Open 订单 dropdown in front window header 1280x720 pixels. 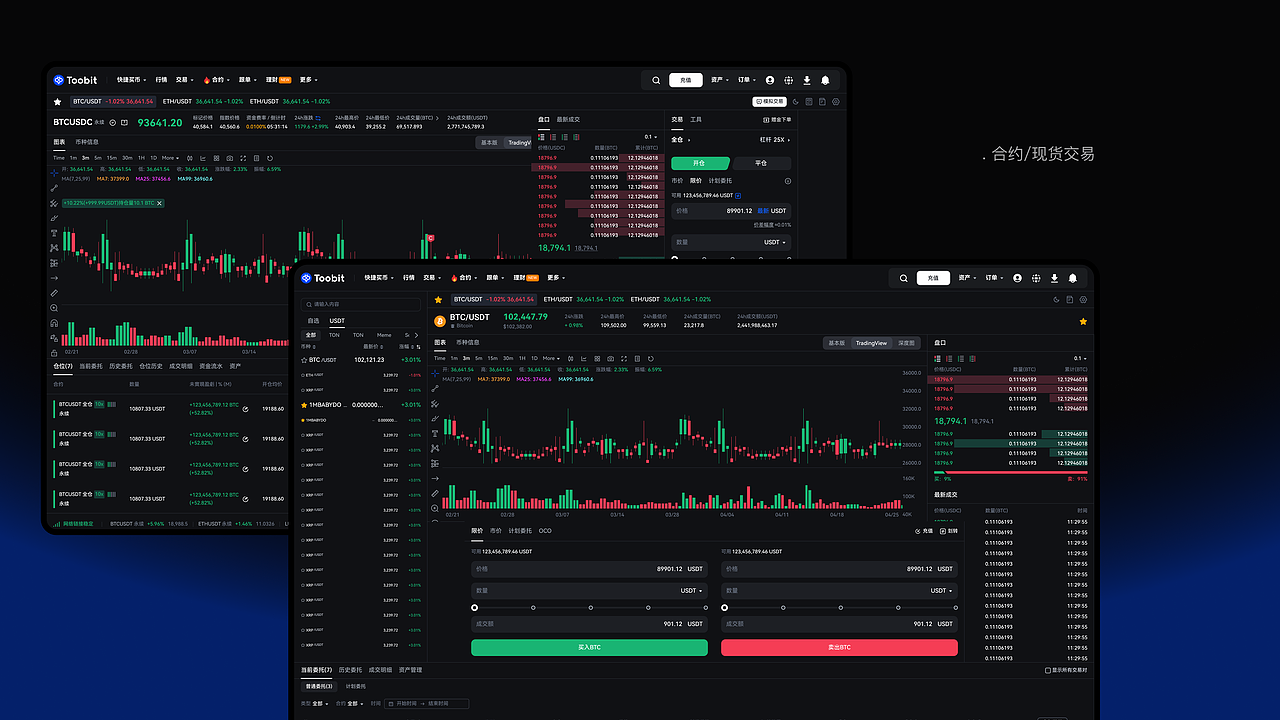[x=995, y=278]
